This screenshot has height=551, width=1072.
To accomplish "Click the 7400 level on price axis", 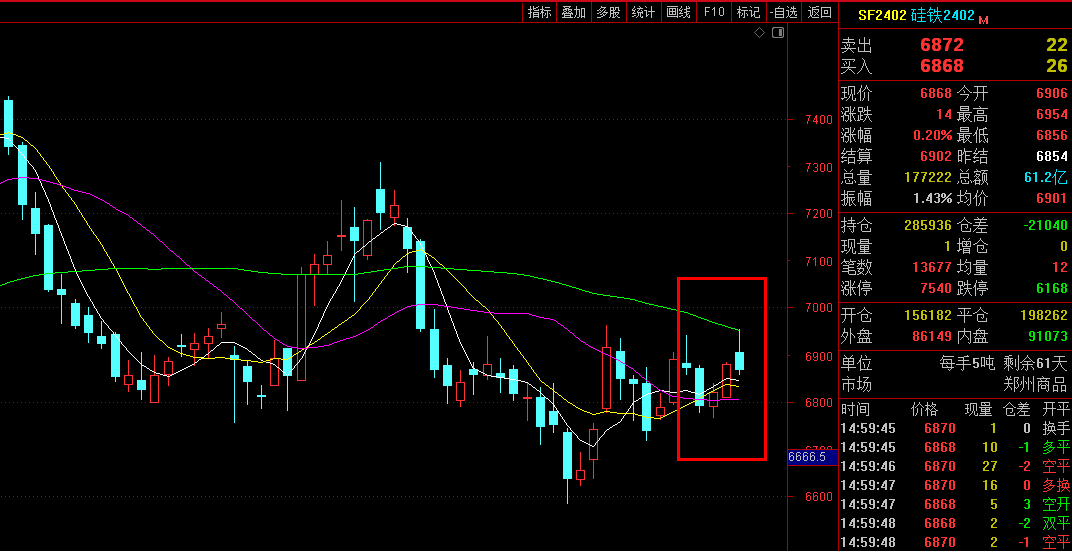I will (x=818, y=120).
